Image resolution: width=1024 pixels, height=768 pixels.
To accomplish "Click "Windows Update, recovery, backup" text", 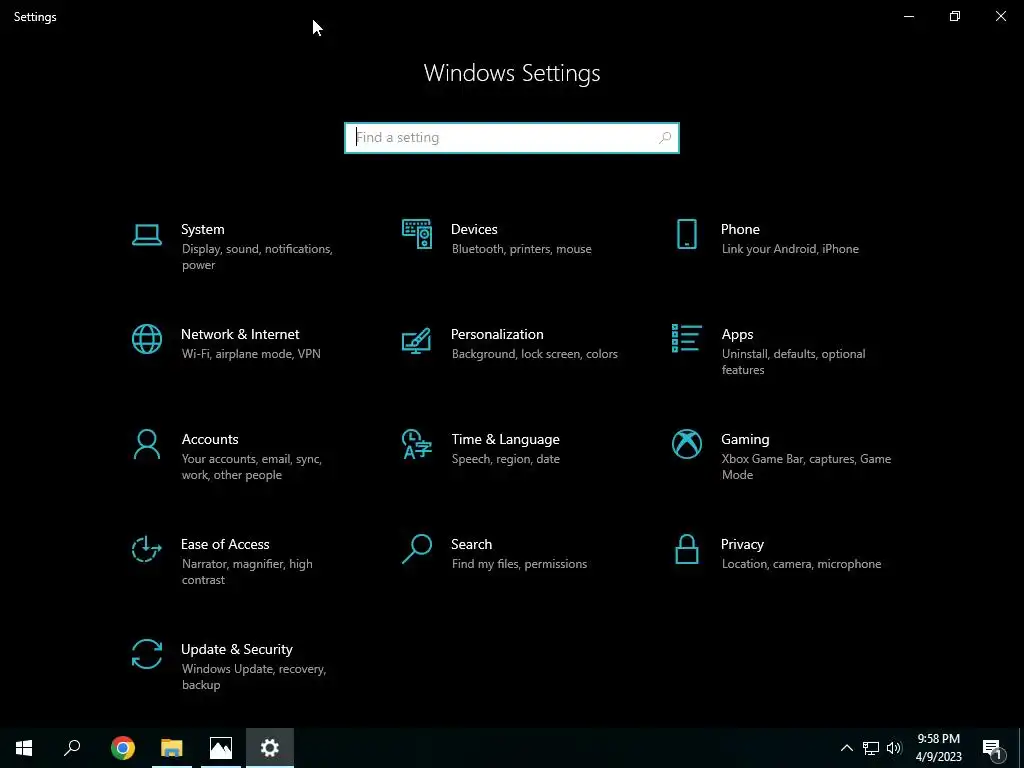I will click(x=253, y=677).
